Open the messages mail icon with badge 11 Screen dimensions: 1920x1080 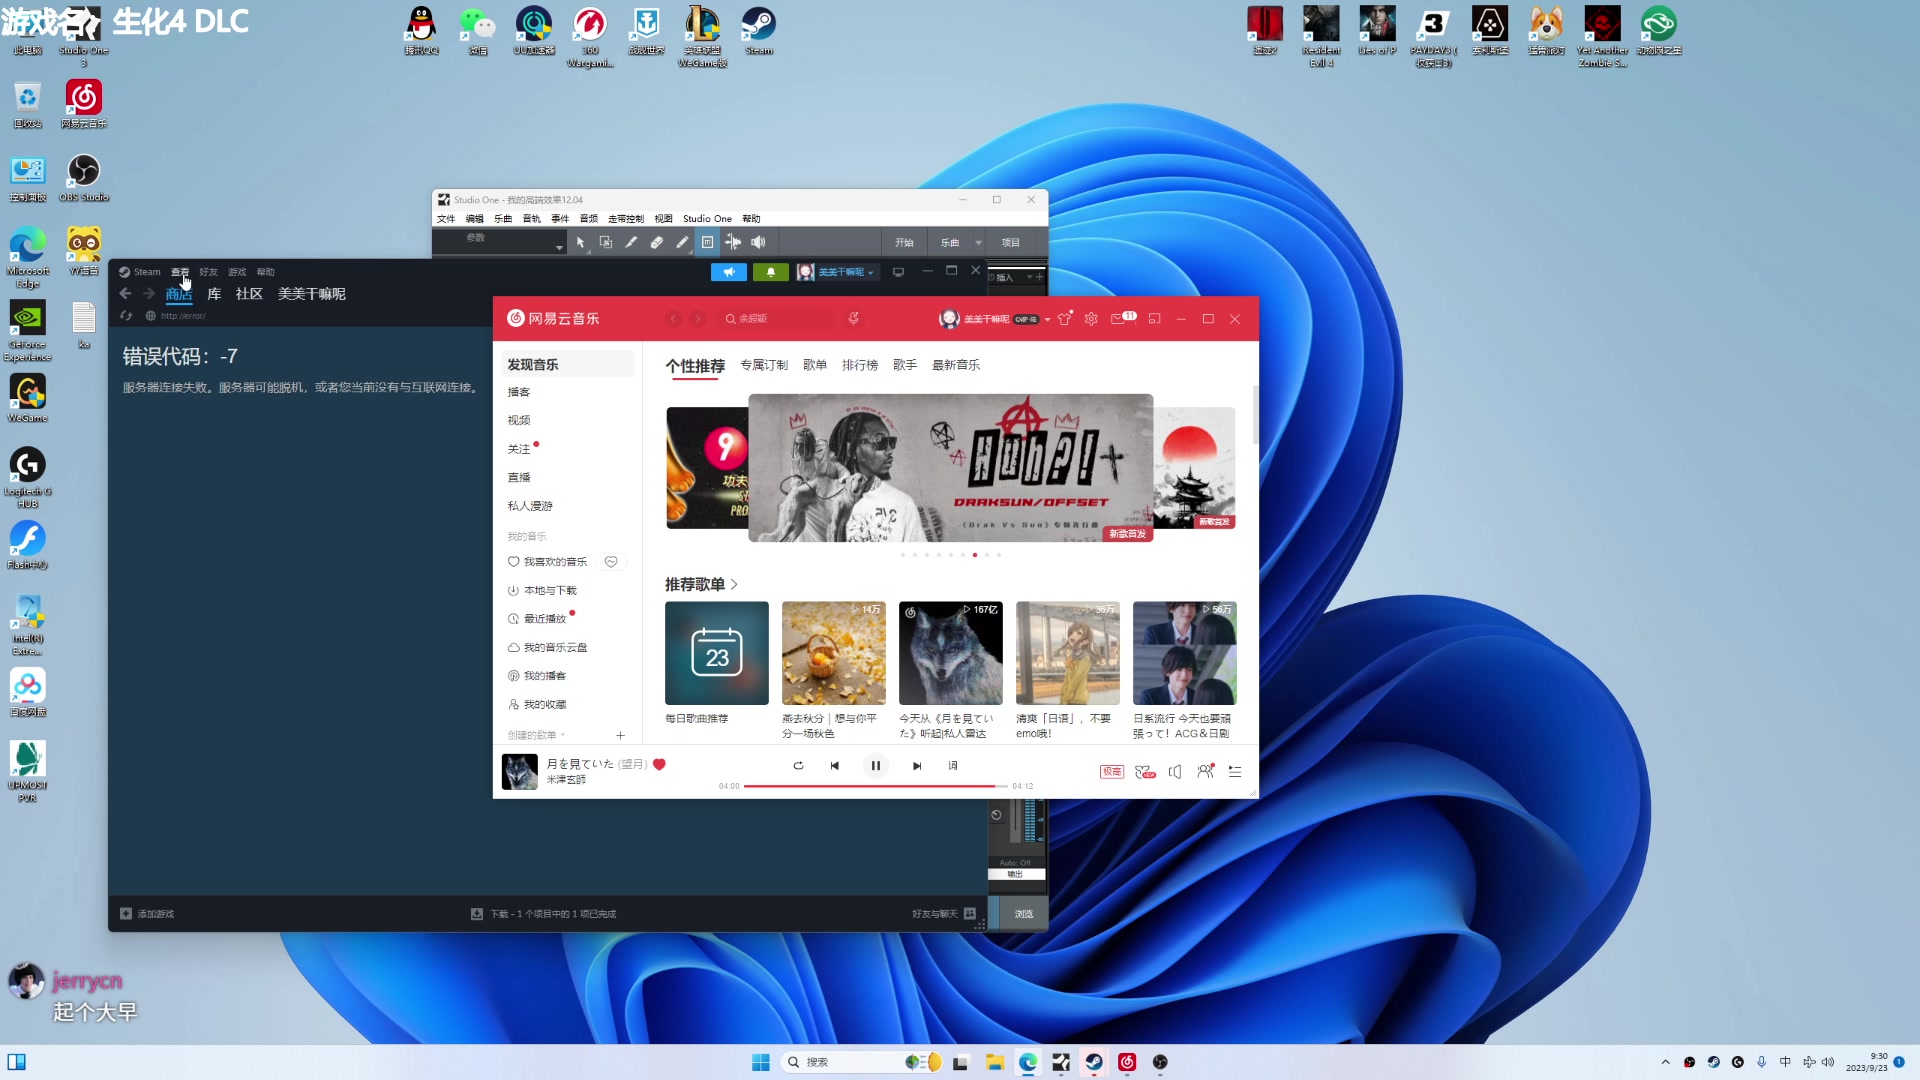(x=1122, y=318)
